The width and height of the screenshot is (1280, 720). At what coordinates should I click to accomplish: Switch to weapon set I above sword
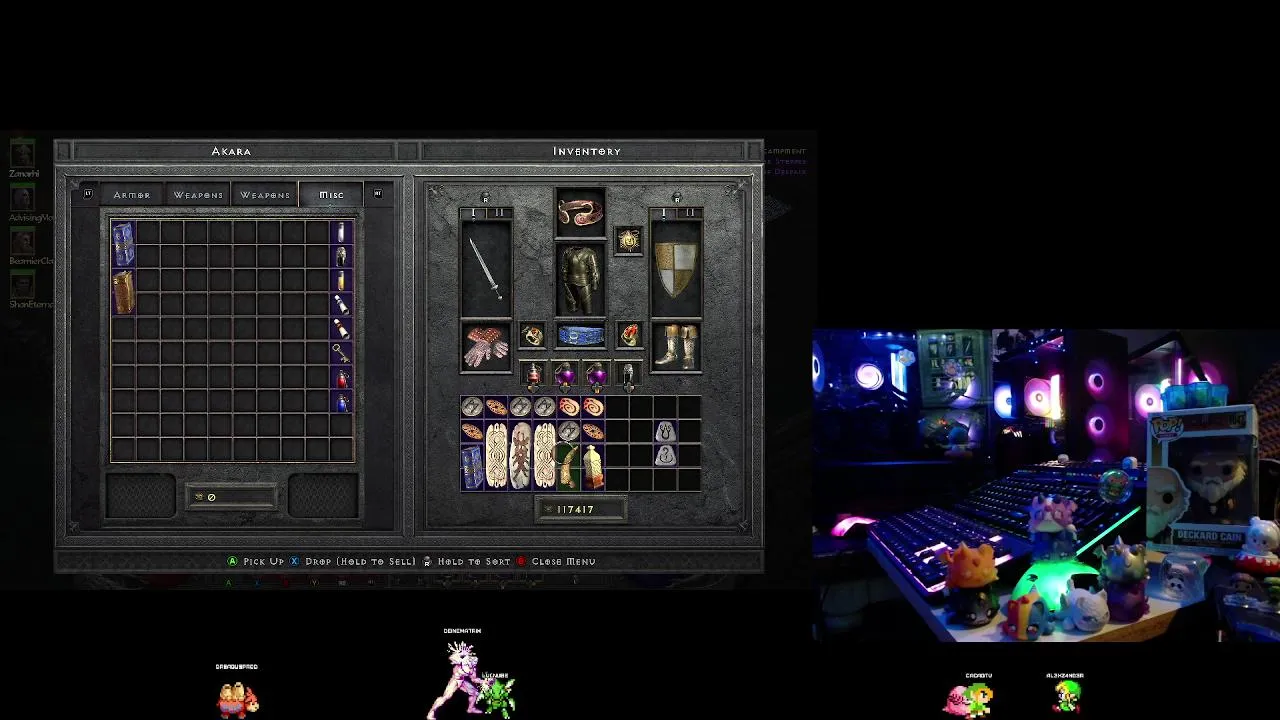pyautogui.click(x=474, y=213)
